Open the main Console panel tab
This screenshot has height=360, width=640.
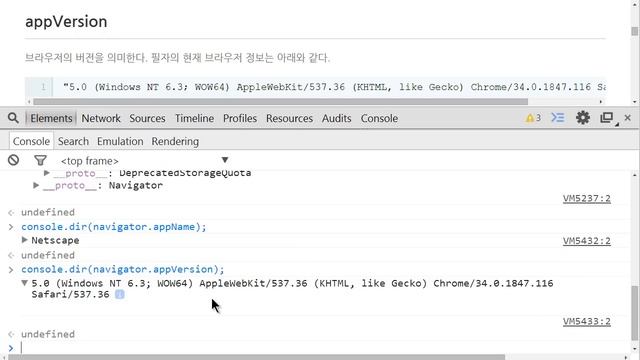click(379, 118)
